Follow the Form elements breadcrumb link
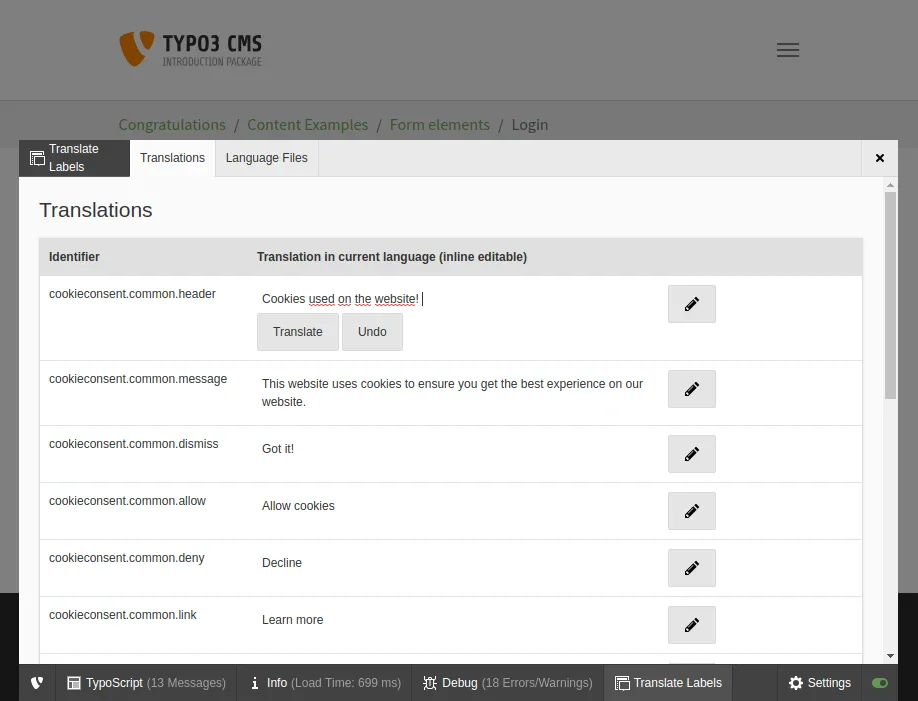The height and width of the screenshot is (701, 918). (440, 125)
